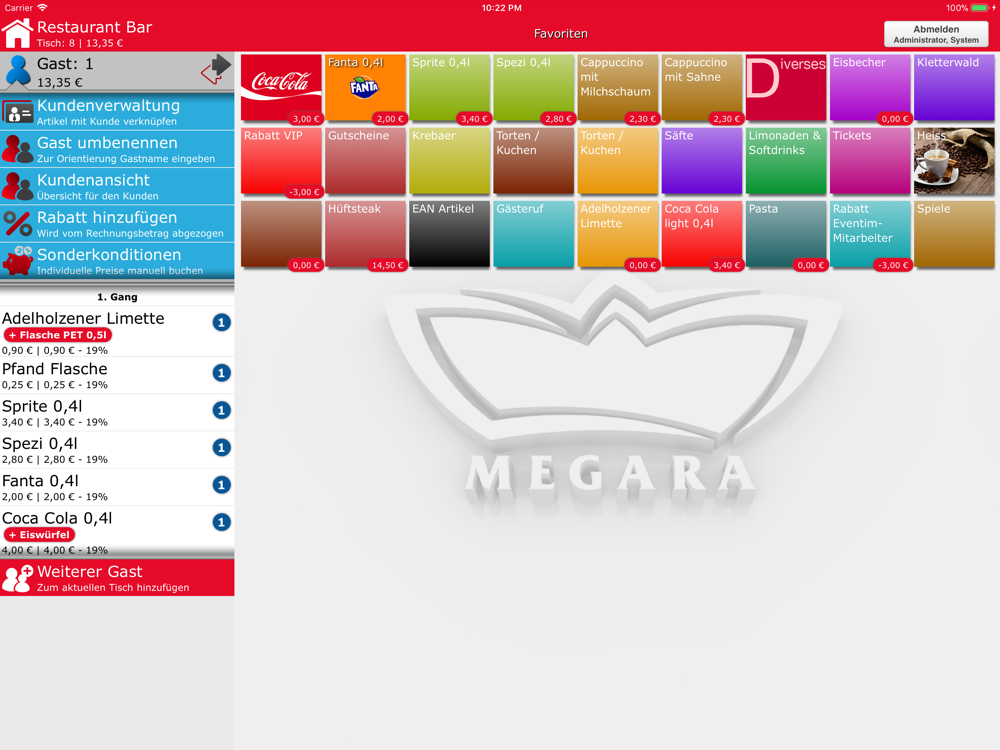Select the Coca-Cola logo tile

coord(281,87)
